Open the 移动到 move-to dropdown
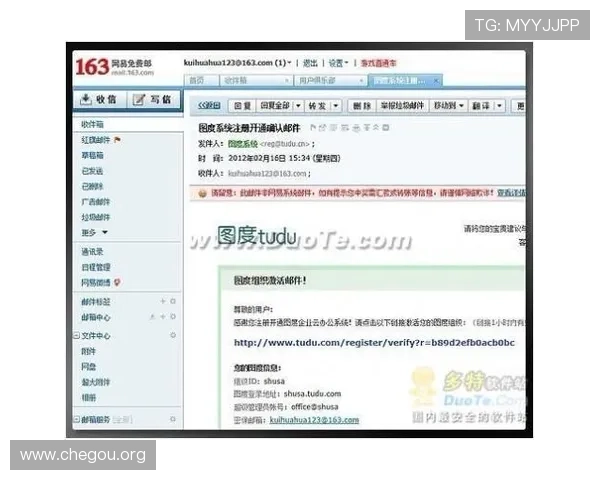Screen dimensions: 600x480 (x=449, y=106)
